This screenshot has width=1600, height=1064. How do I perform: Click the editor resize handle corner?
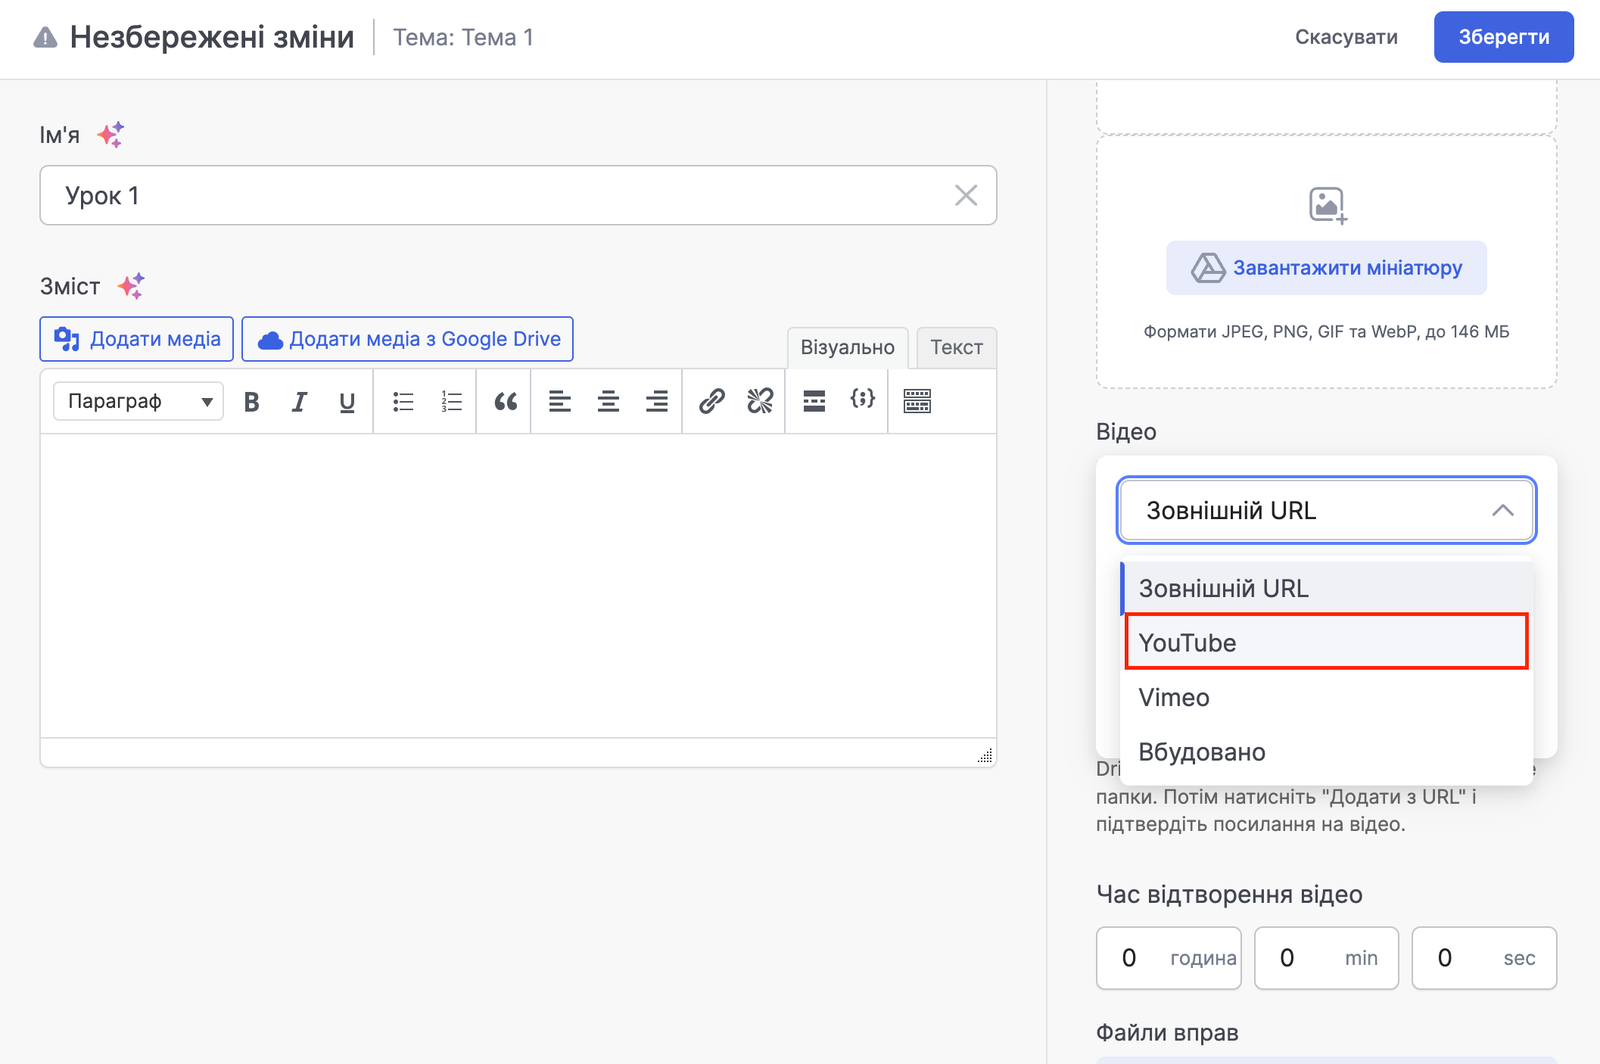[985, 755]
